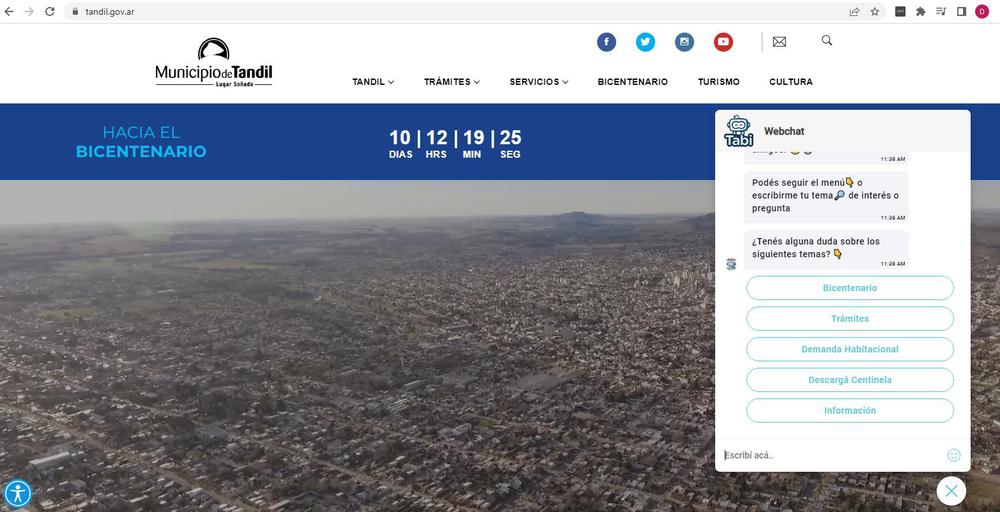The height and width of the screenshot is (512, 1000).
Task: Open the emoji picker smiley icon
Action: click(954, 455)
